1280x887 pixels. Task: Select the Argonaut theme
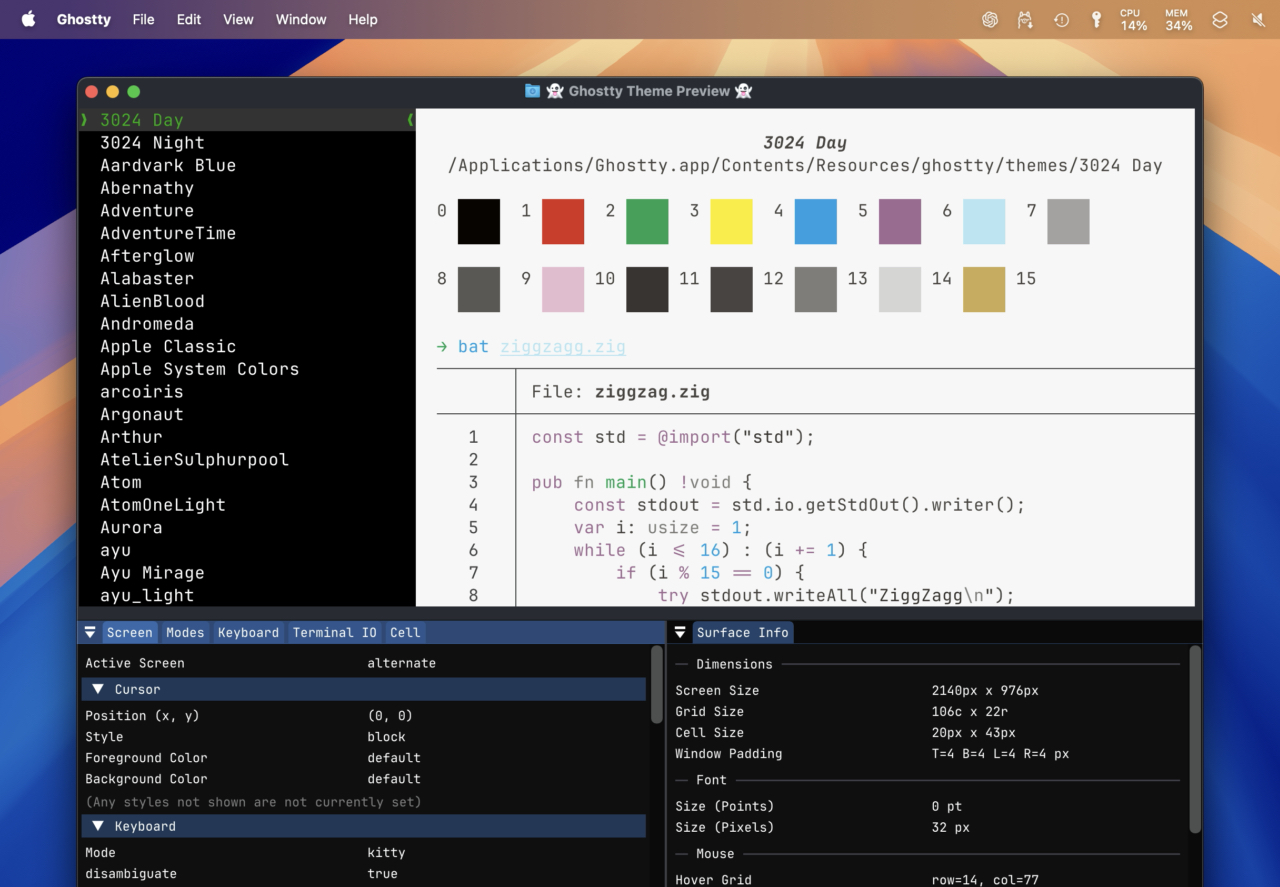point(141,414)
